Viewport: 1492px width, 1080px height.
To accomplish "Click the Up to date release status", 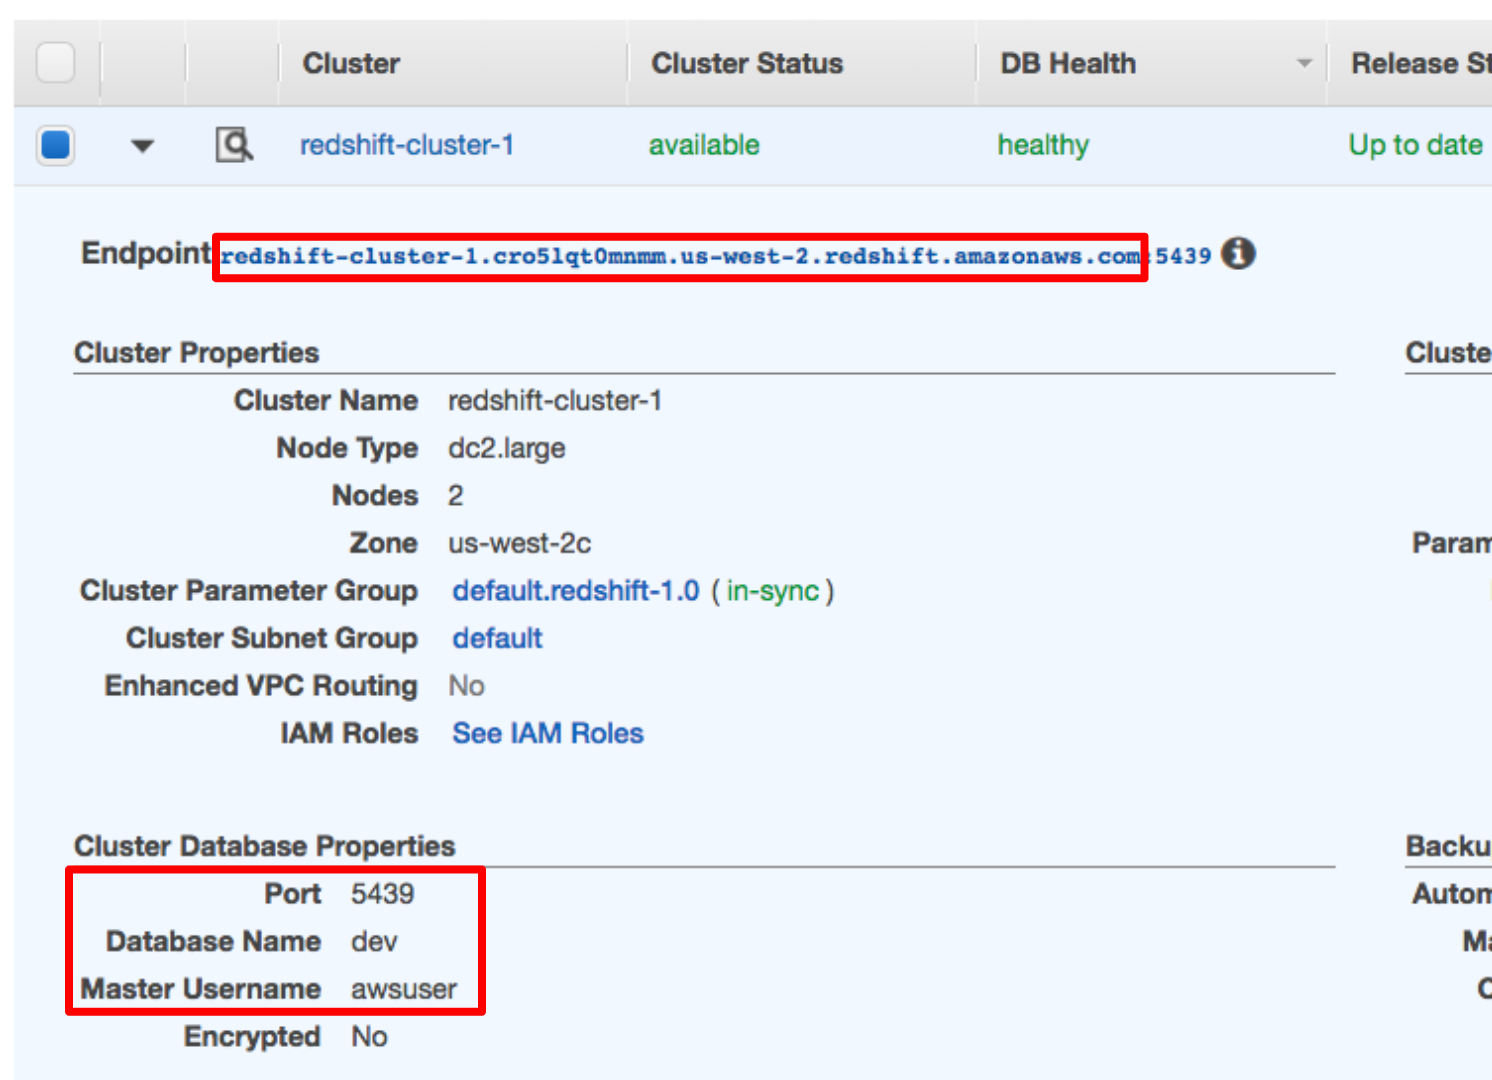I will 1414,145.
